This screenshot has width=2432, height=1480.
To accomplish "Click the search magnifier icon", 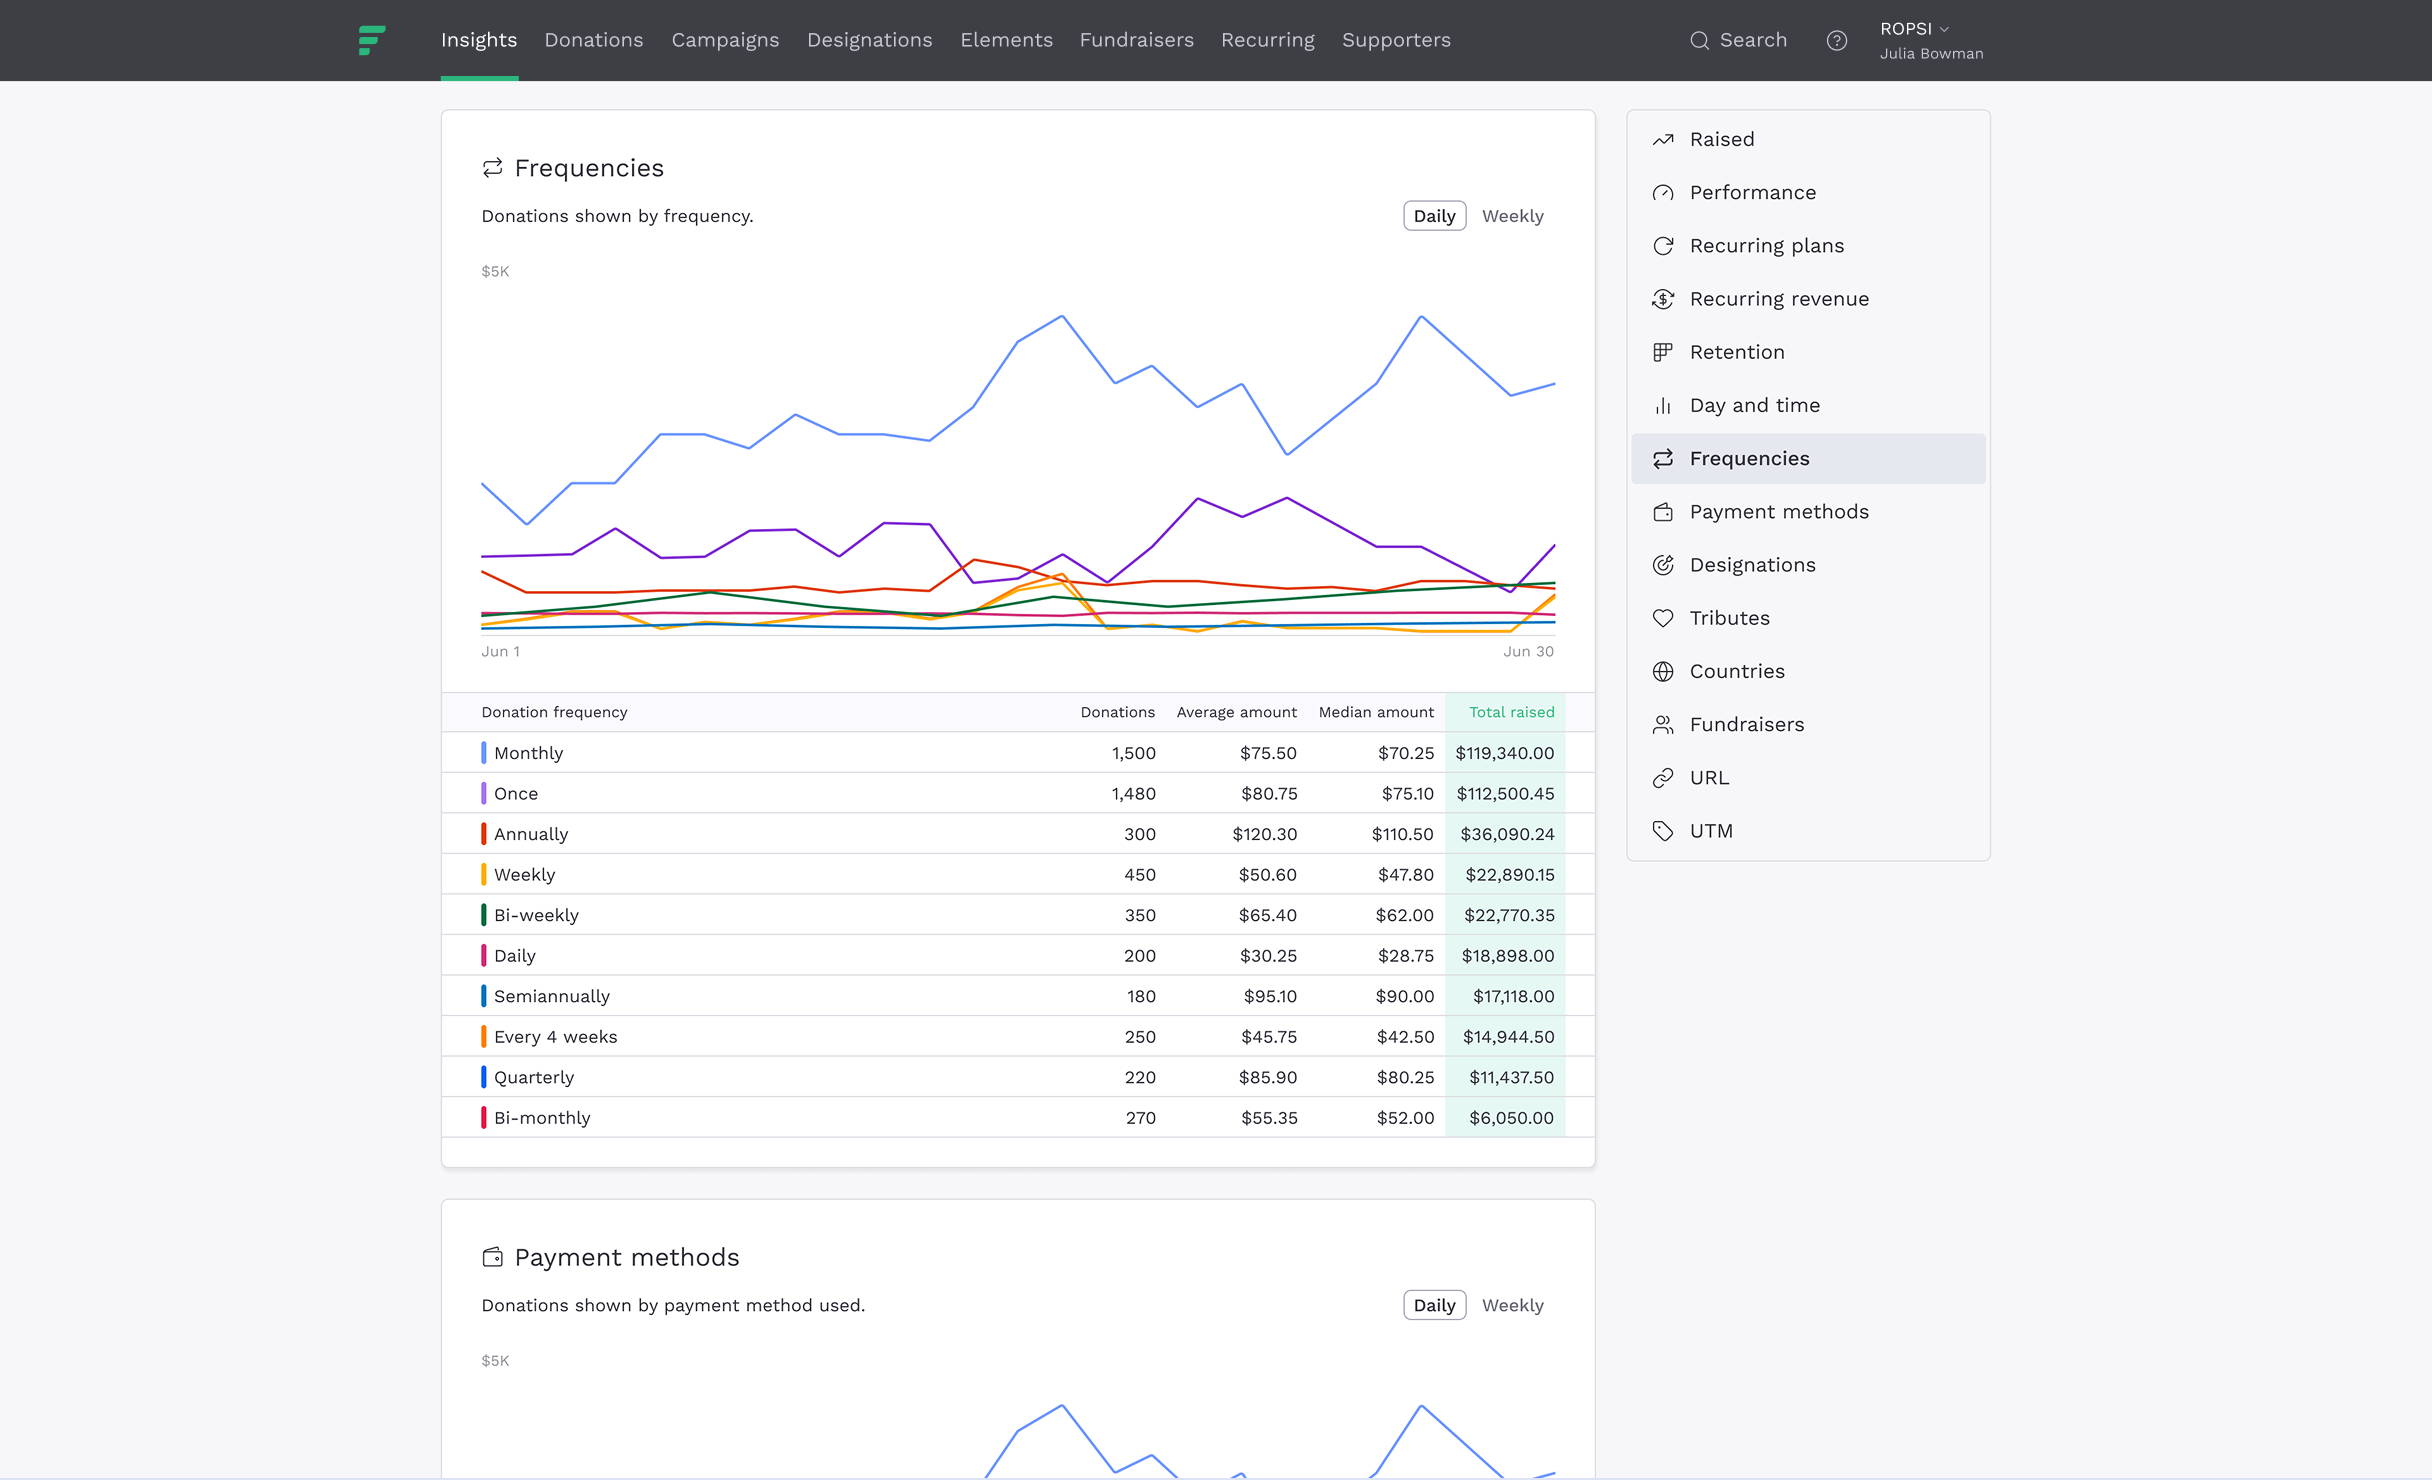I will (1699, 40).
